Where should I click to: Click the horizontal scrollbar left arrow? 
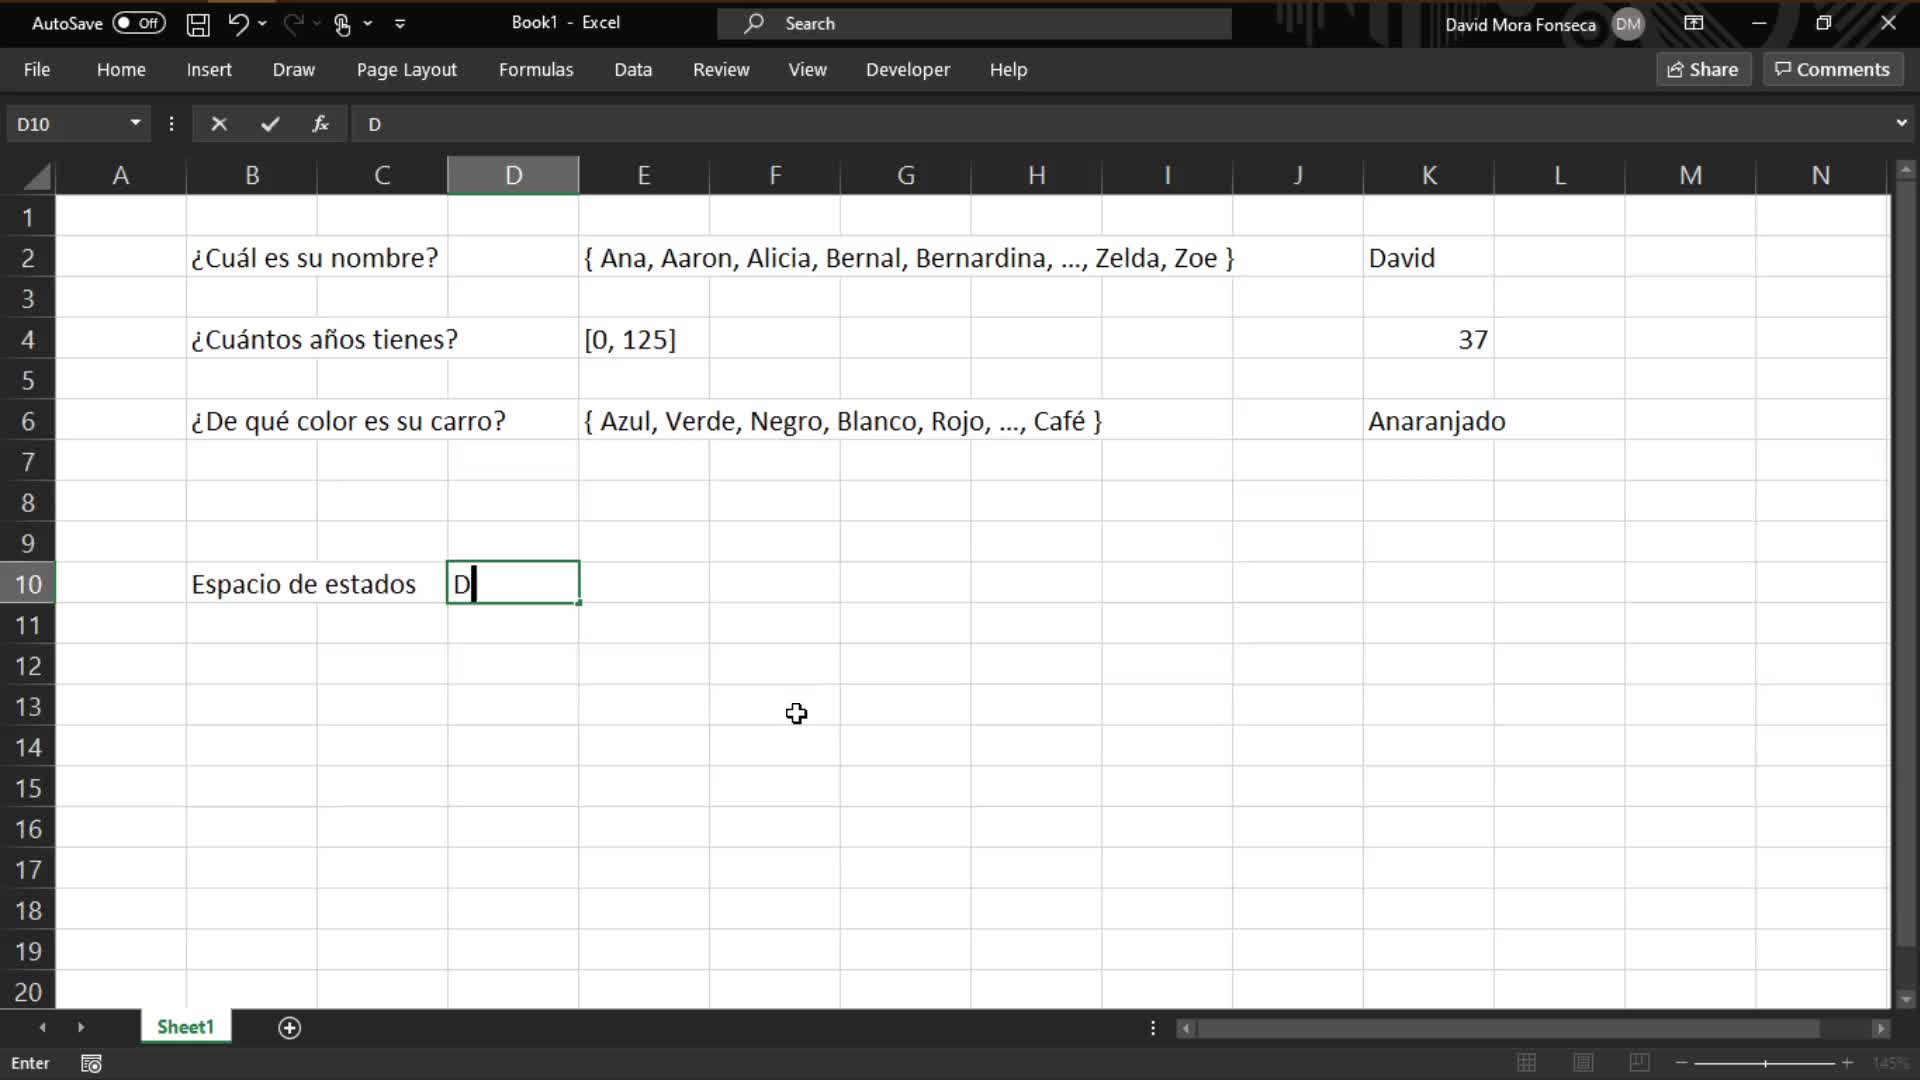[1186, 1028]
